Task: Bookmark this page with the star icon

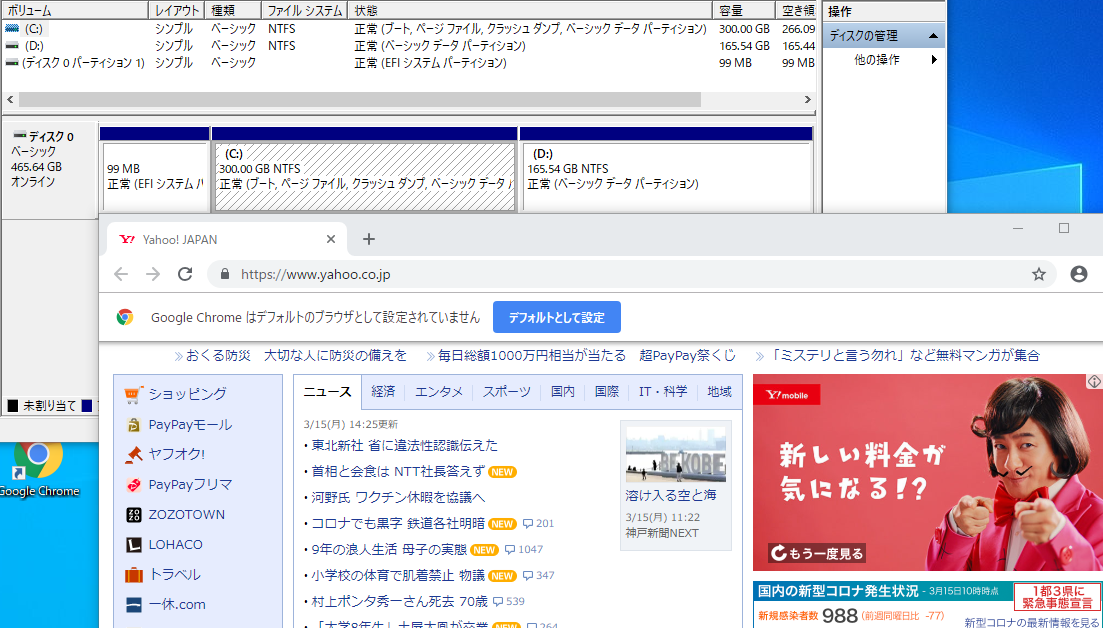Action: click(1038, 274)
